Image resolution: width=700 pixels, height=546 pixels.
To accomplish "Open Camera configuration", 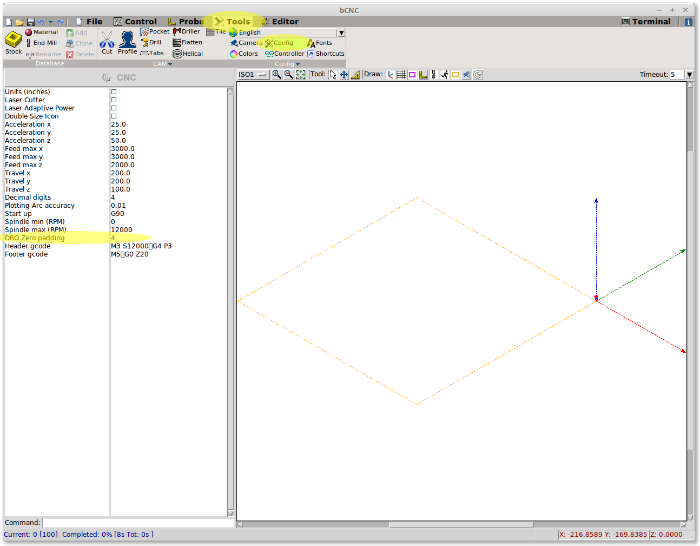I will click(246, 43).
